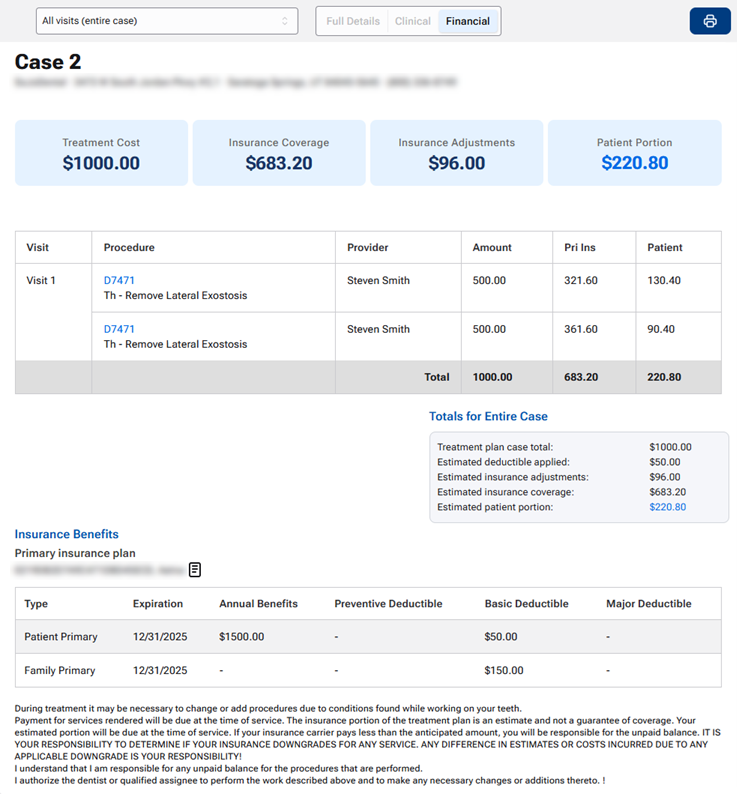This screenshot has height=794, width=737.
Task: Click the Insurance Adjustments summary card
Action: pyautogui.click(x=456, y=152)
